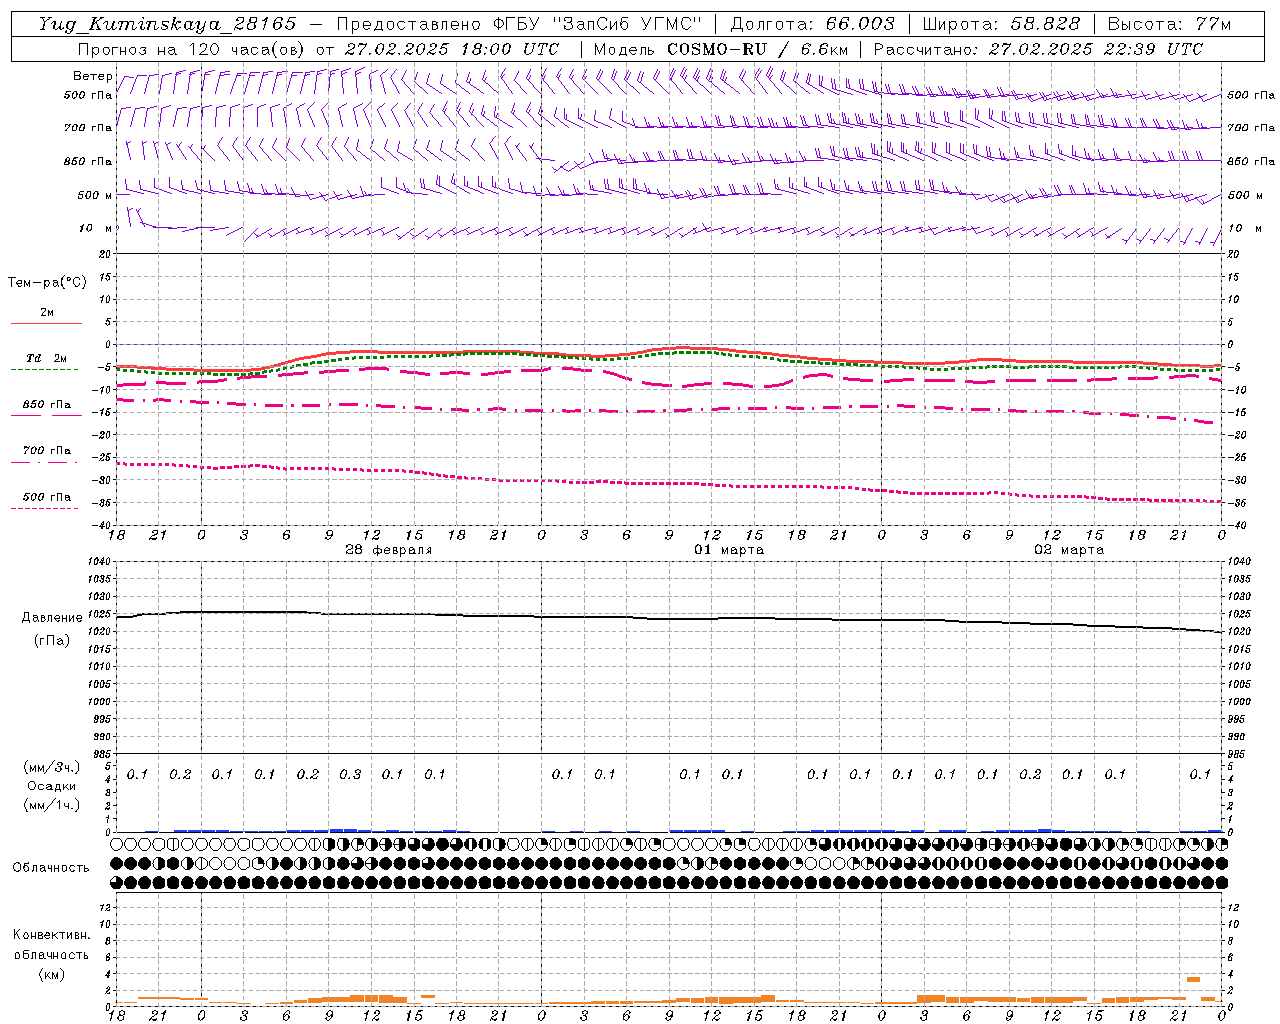Click the 700 гПа temperature legend label

click(x=47, y=451)
